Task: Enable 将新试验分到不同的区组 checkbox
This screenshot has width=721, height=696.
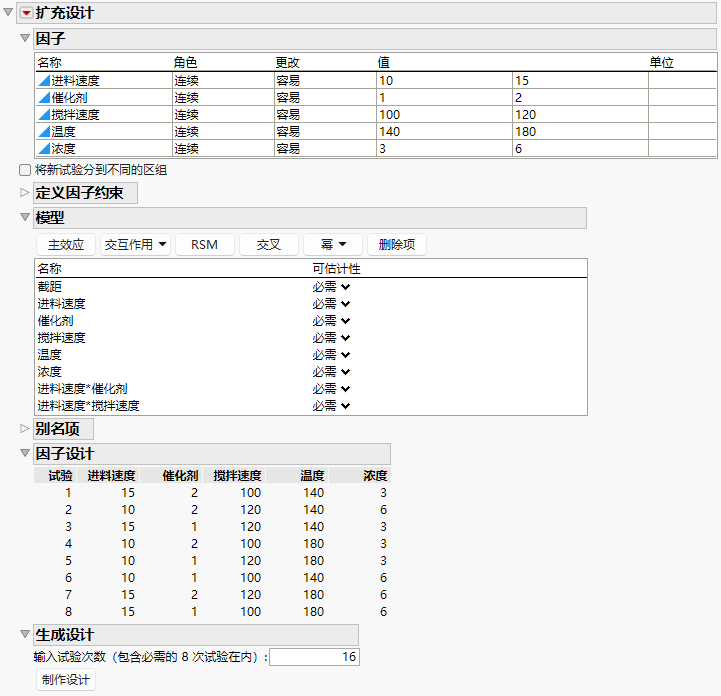Action: (25, 170)
